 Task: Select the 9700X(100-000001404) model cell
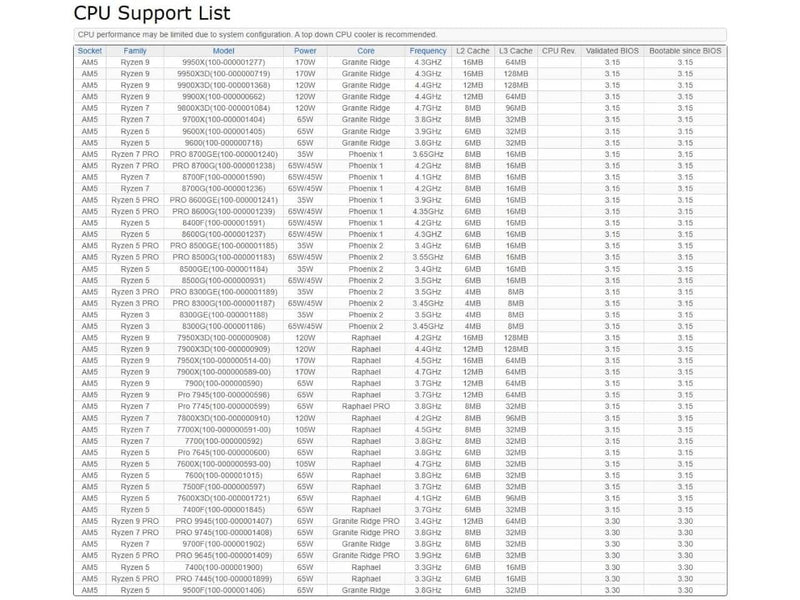pyautogui.click(x=223, y=119)
